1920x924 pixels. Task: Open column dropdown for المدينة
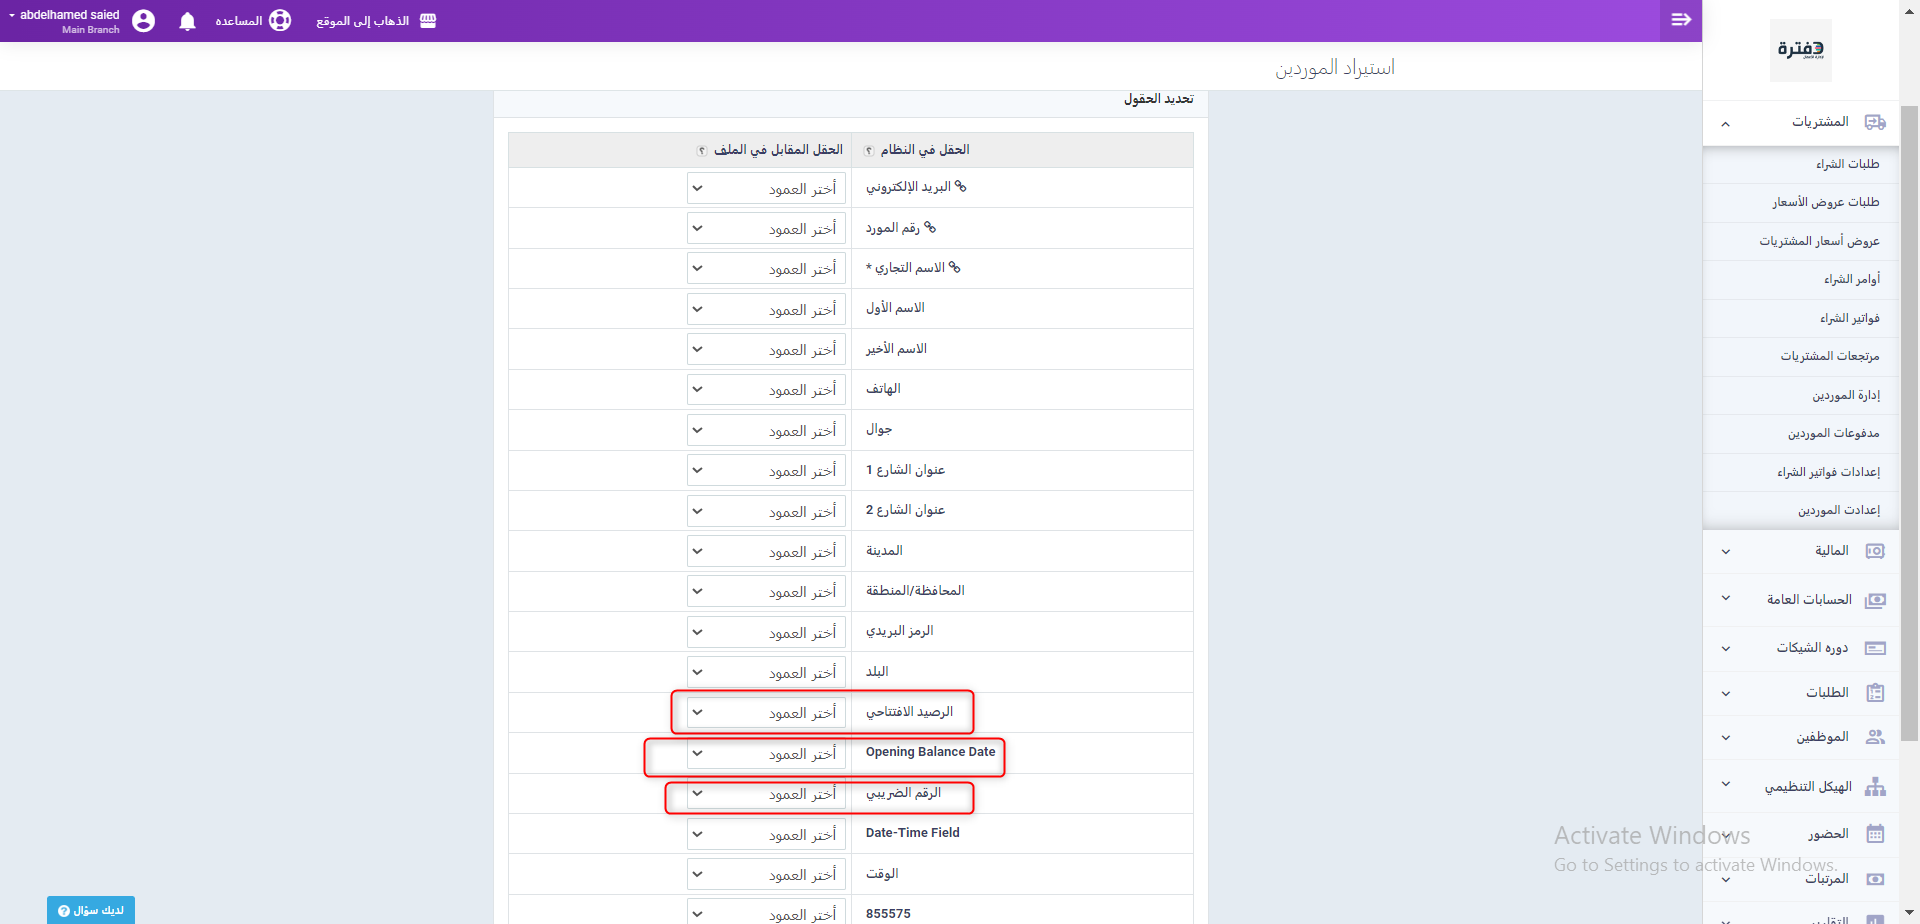(766, 551)
